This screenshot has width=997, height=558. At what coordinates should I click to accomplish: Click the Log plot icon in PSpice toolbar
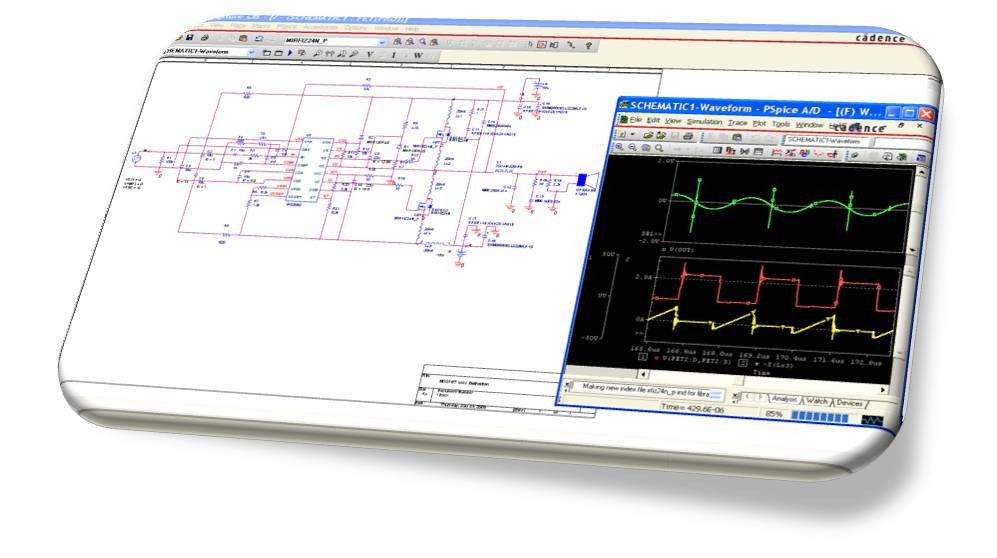coord(717,150)
